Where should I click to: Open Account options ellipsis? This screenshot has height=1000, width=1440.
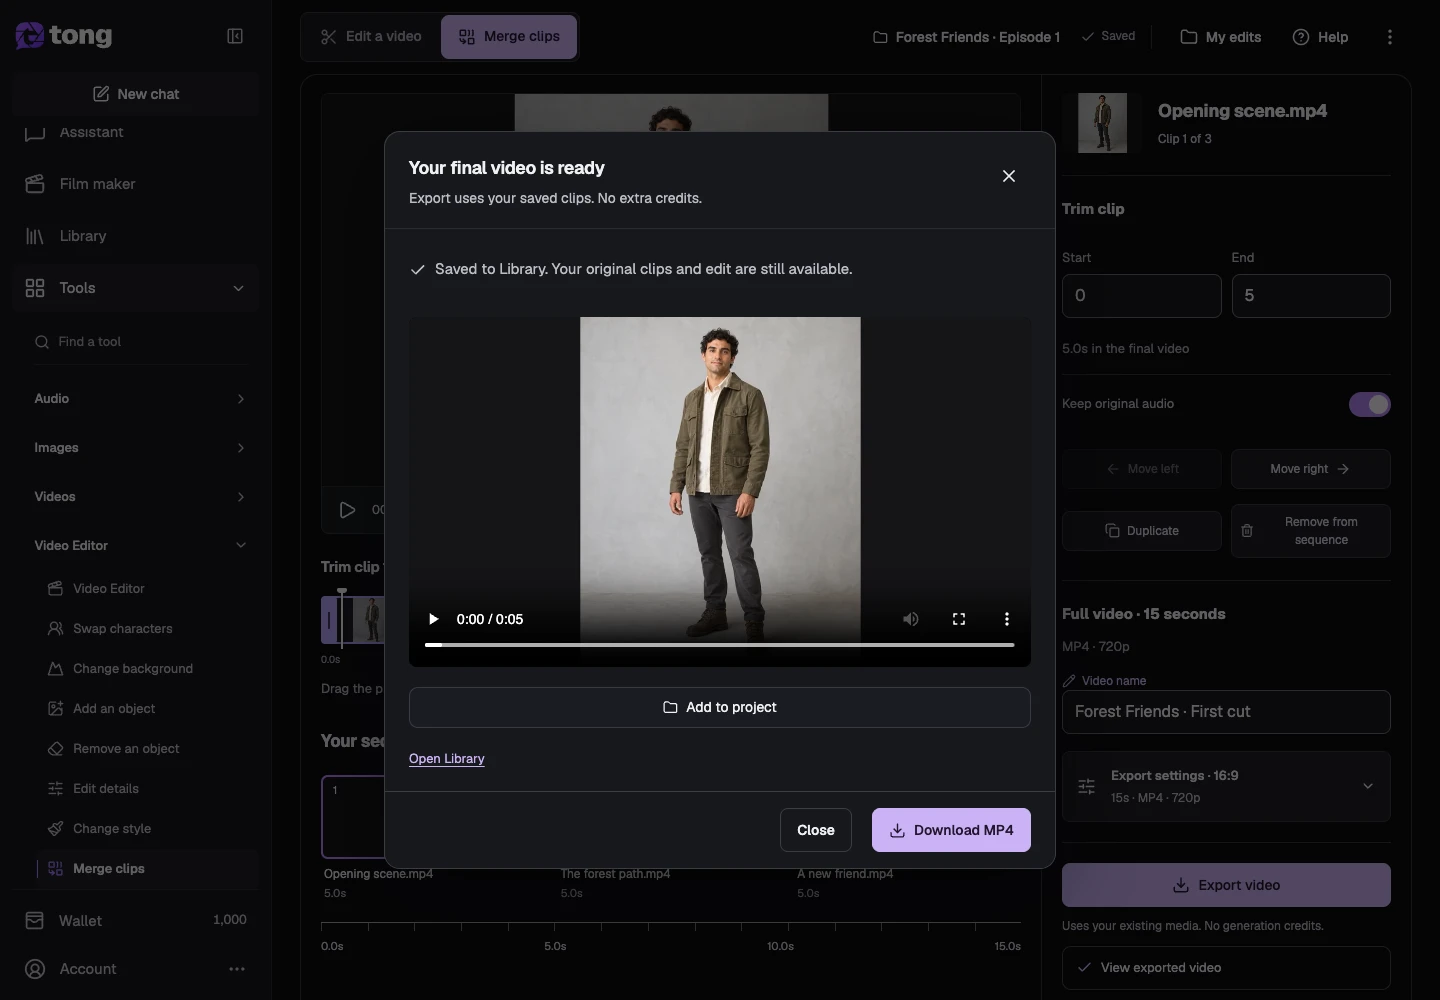pyautogui.click(x=237, y=969)
